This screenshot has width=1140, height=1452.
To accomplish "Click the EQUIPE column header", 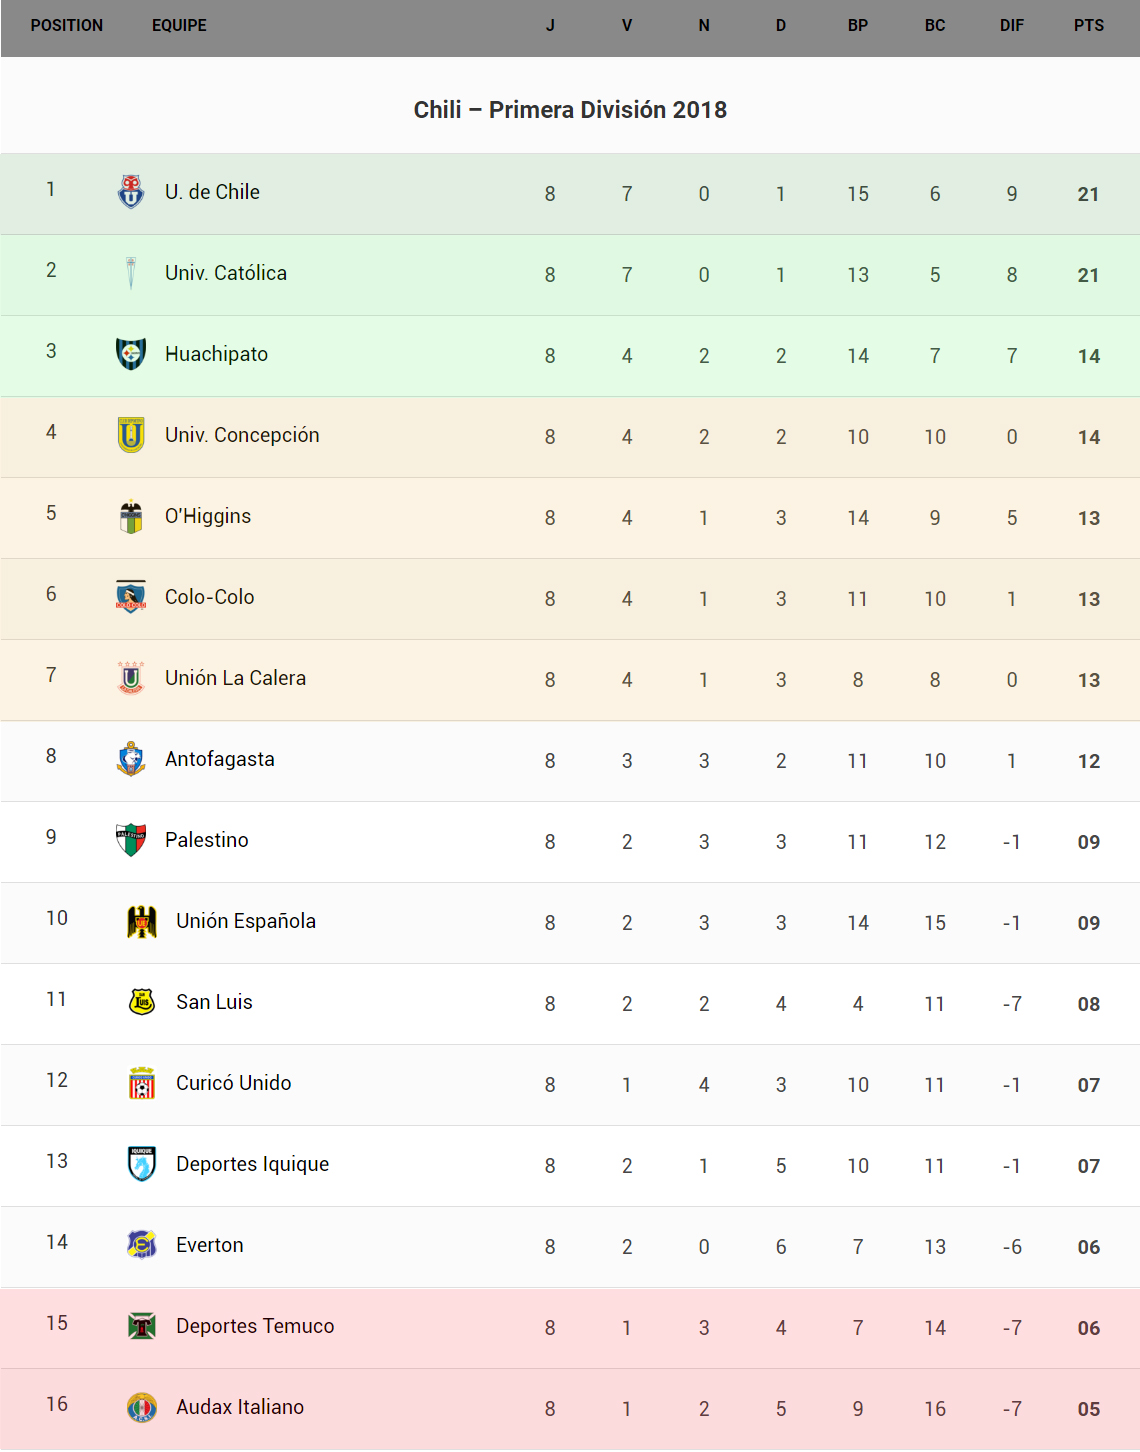I will [x=179, y=26].
